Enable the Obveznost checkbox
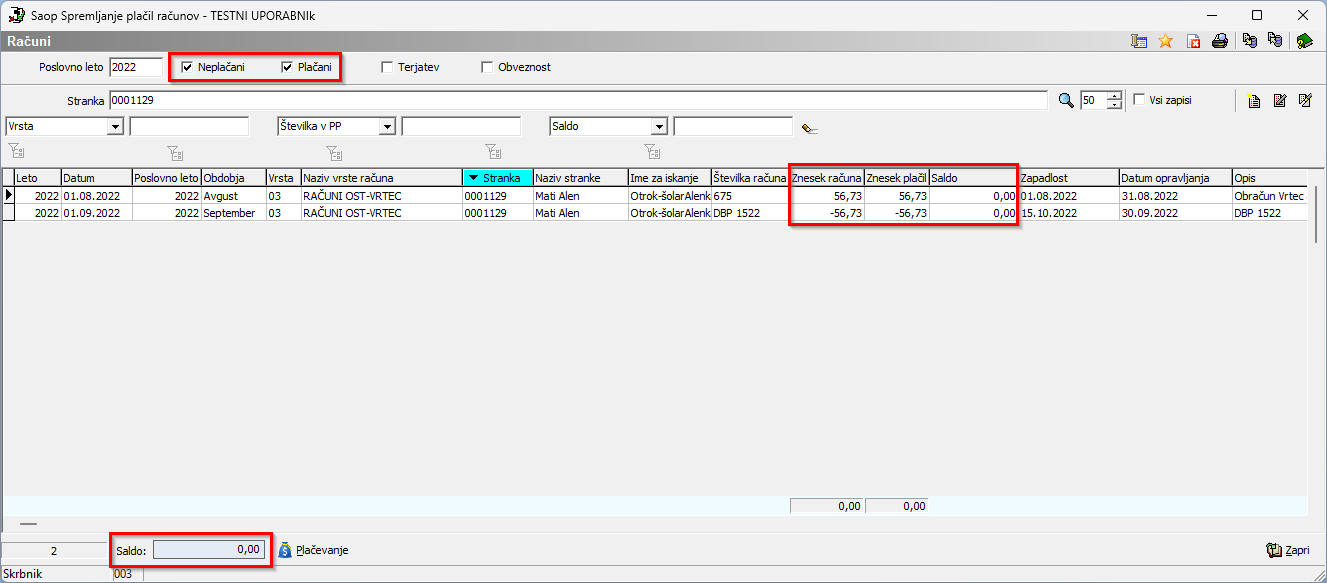 [x=487, y=67]
